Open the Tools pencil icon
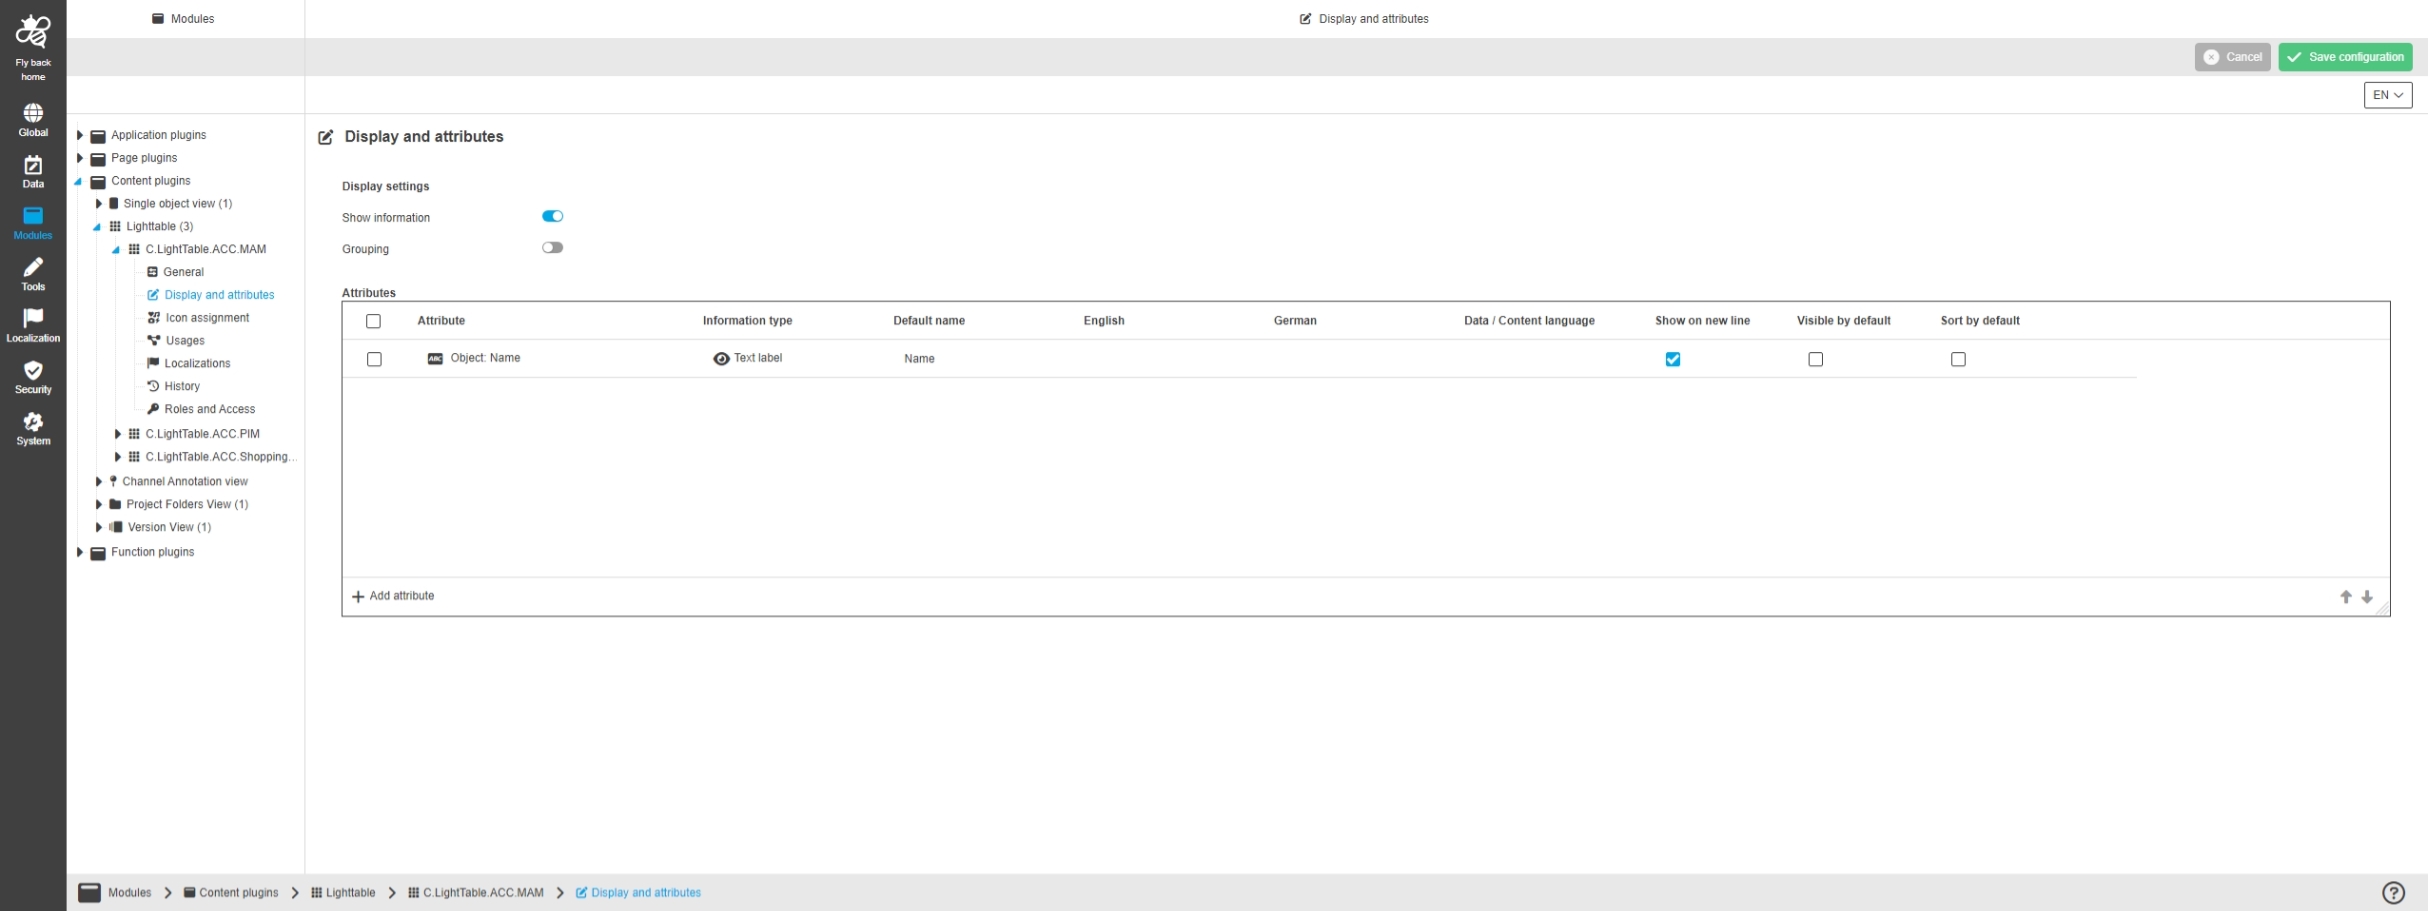The height and width of the screenshot is (911, 2428). [33, 267]
